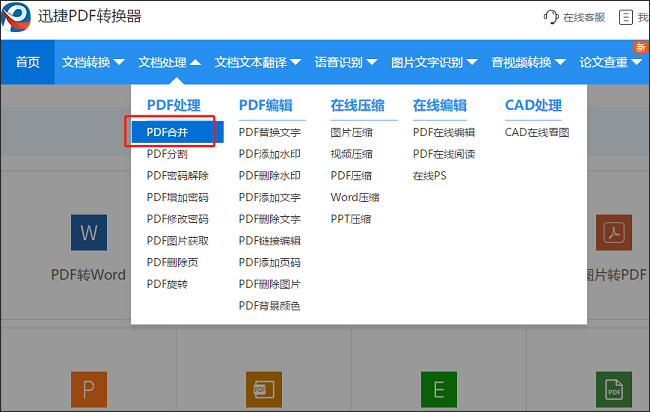Choose PDF密码解除 from the menu
Image resolution: width=650 pixels, height=412 pixels.
tap(177, 176)
